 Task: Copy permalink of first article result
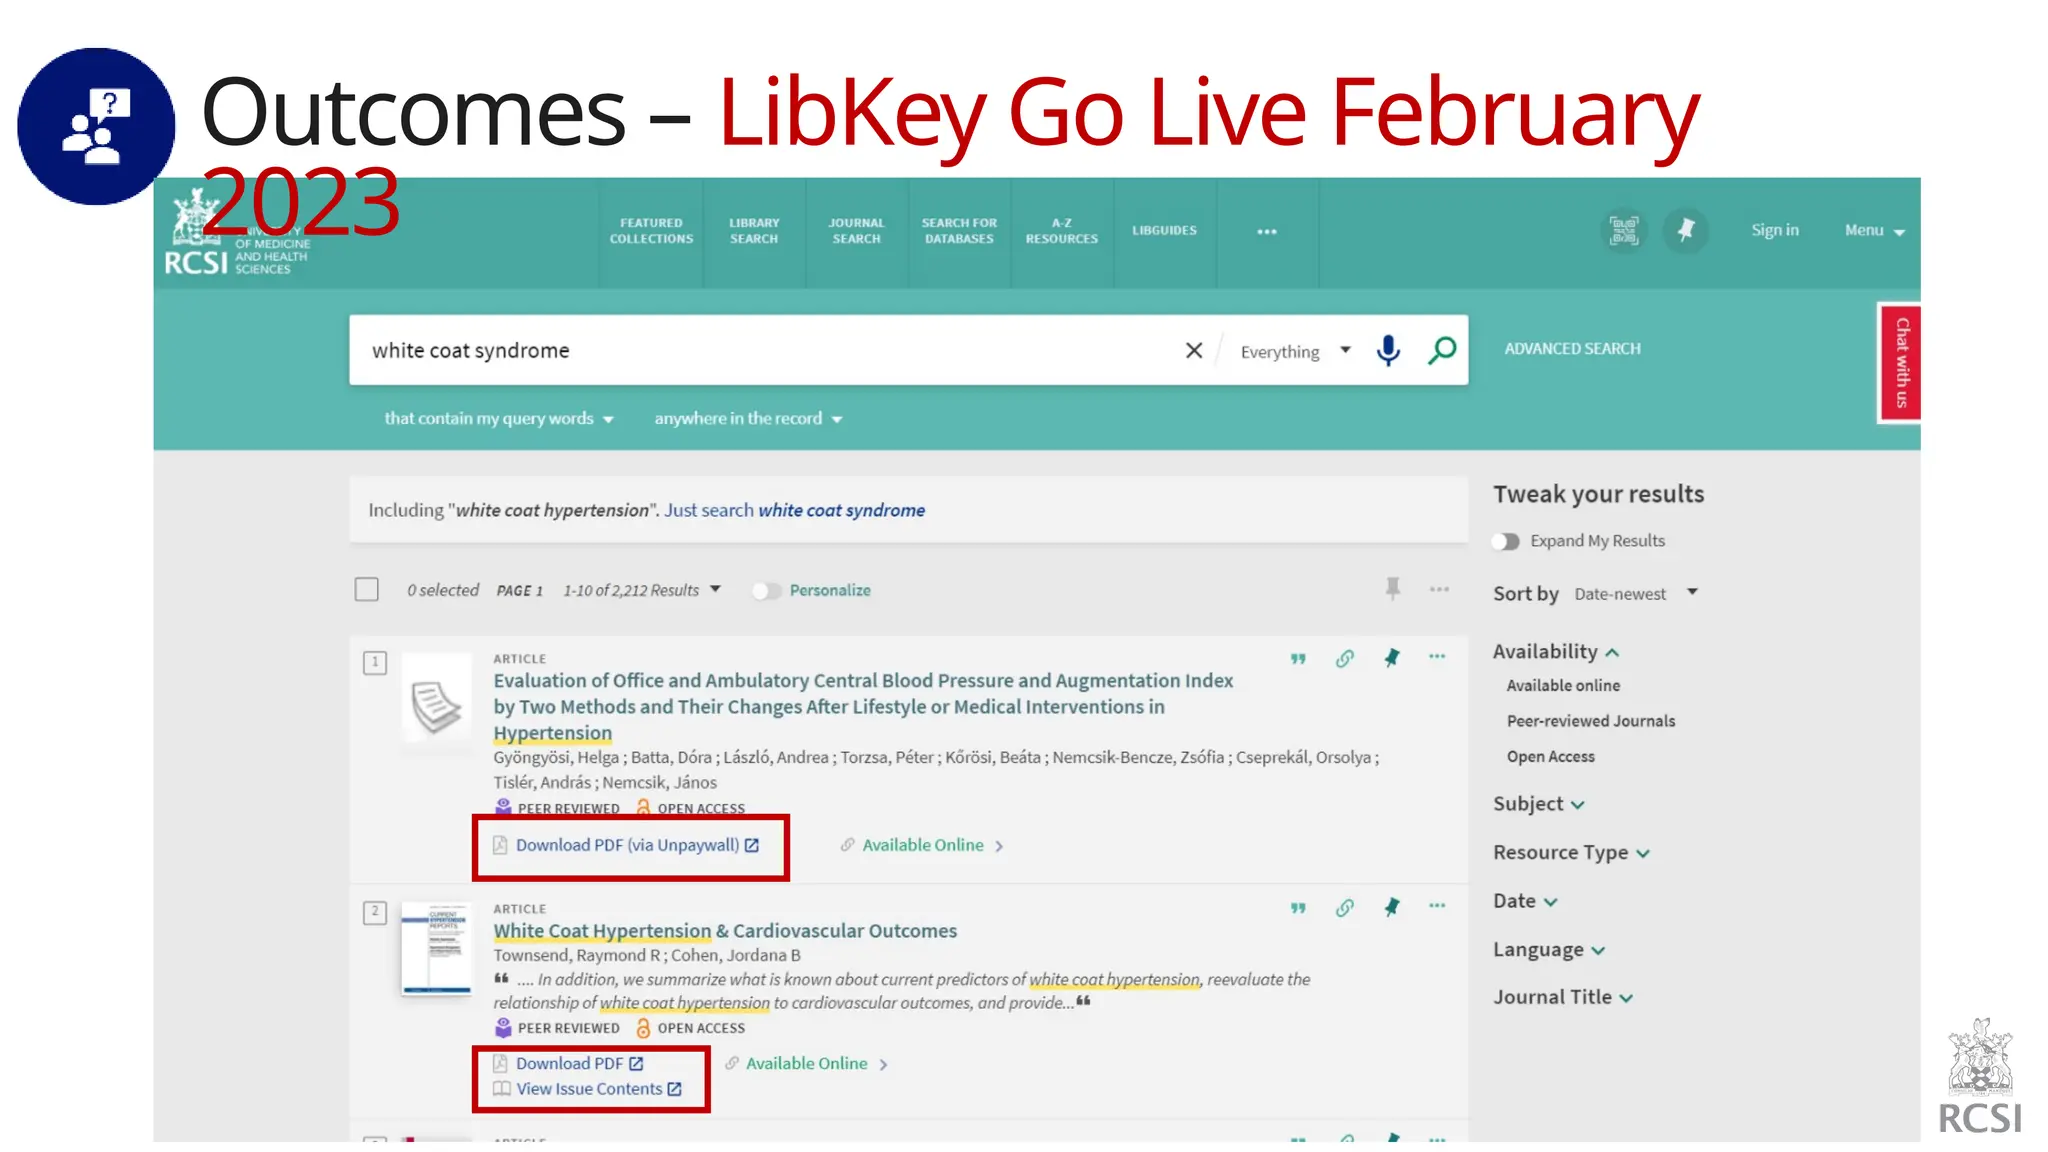(x=1345, y=658)
